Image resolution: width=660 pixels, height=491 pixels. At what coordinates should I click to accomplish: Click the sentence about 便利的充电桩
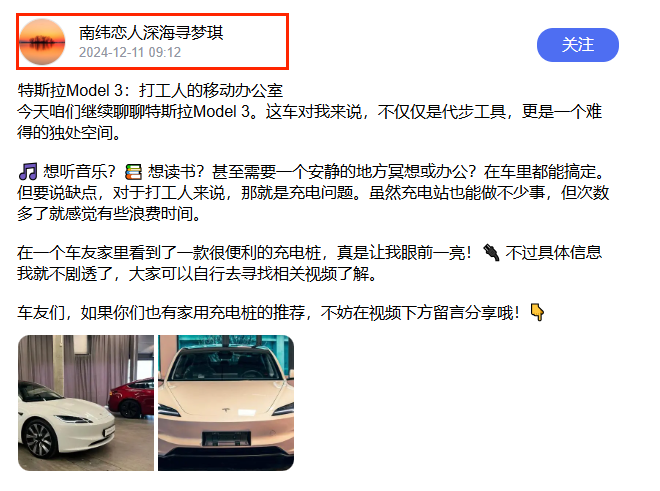[x=244, y=253]
